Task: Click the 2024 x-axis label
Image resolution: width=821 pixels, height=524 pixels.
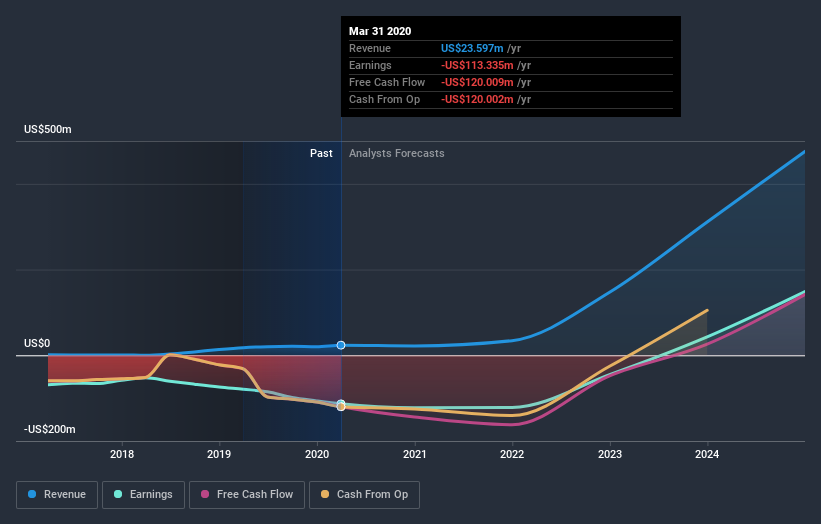Action: click(x=707, y=454)
